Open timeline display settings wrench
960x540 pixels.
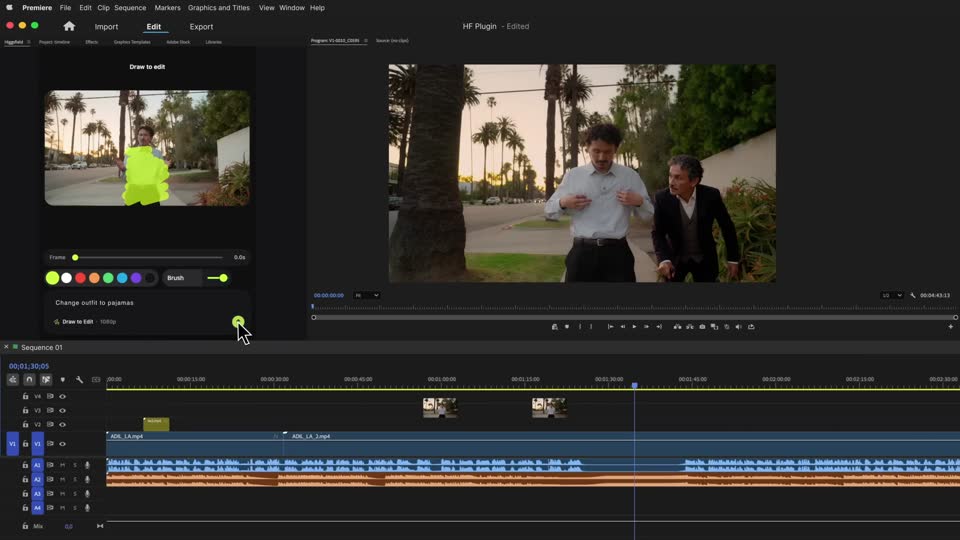tap(80, 380)
